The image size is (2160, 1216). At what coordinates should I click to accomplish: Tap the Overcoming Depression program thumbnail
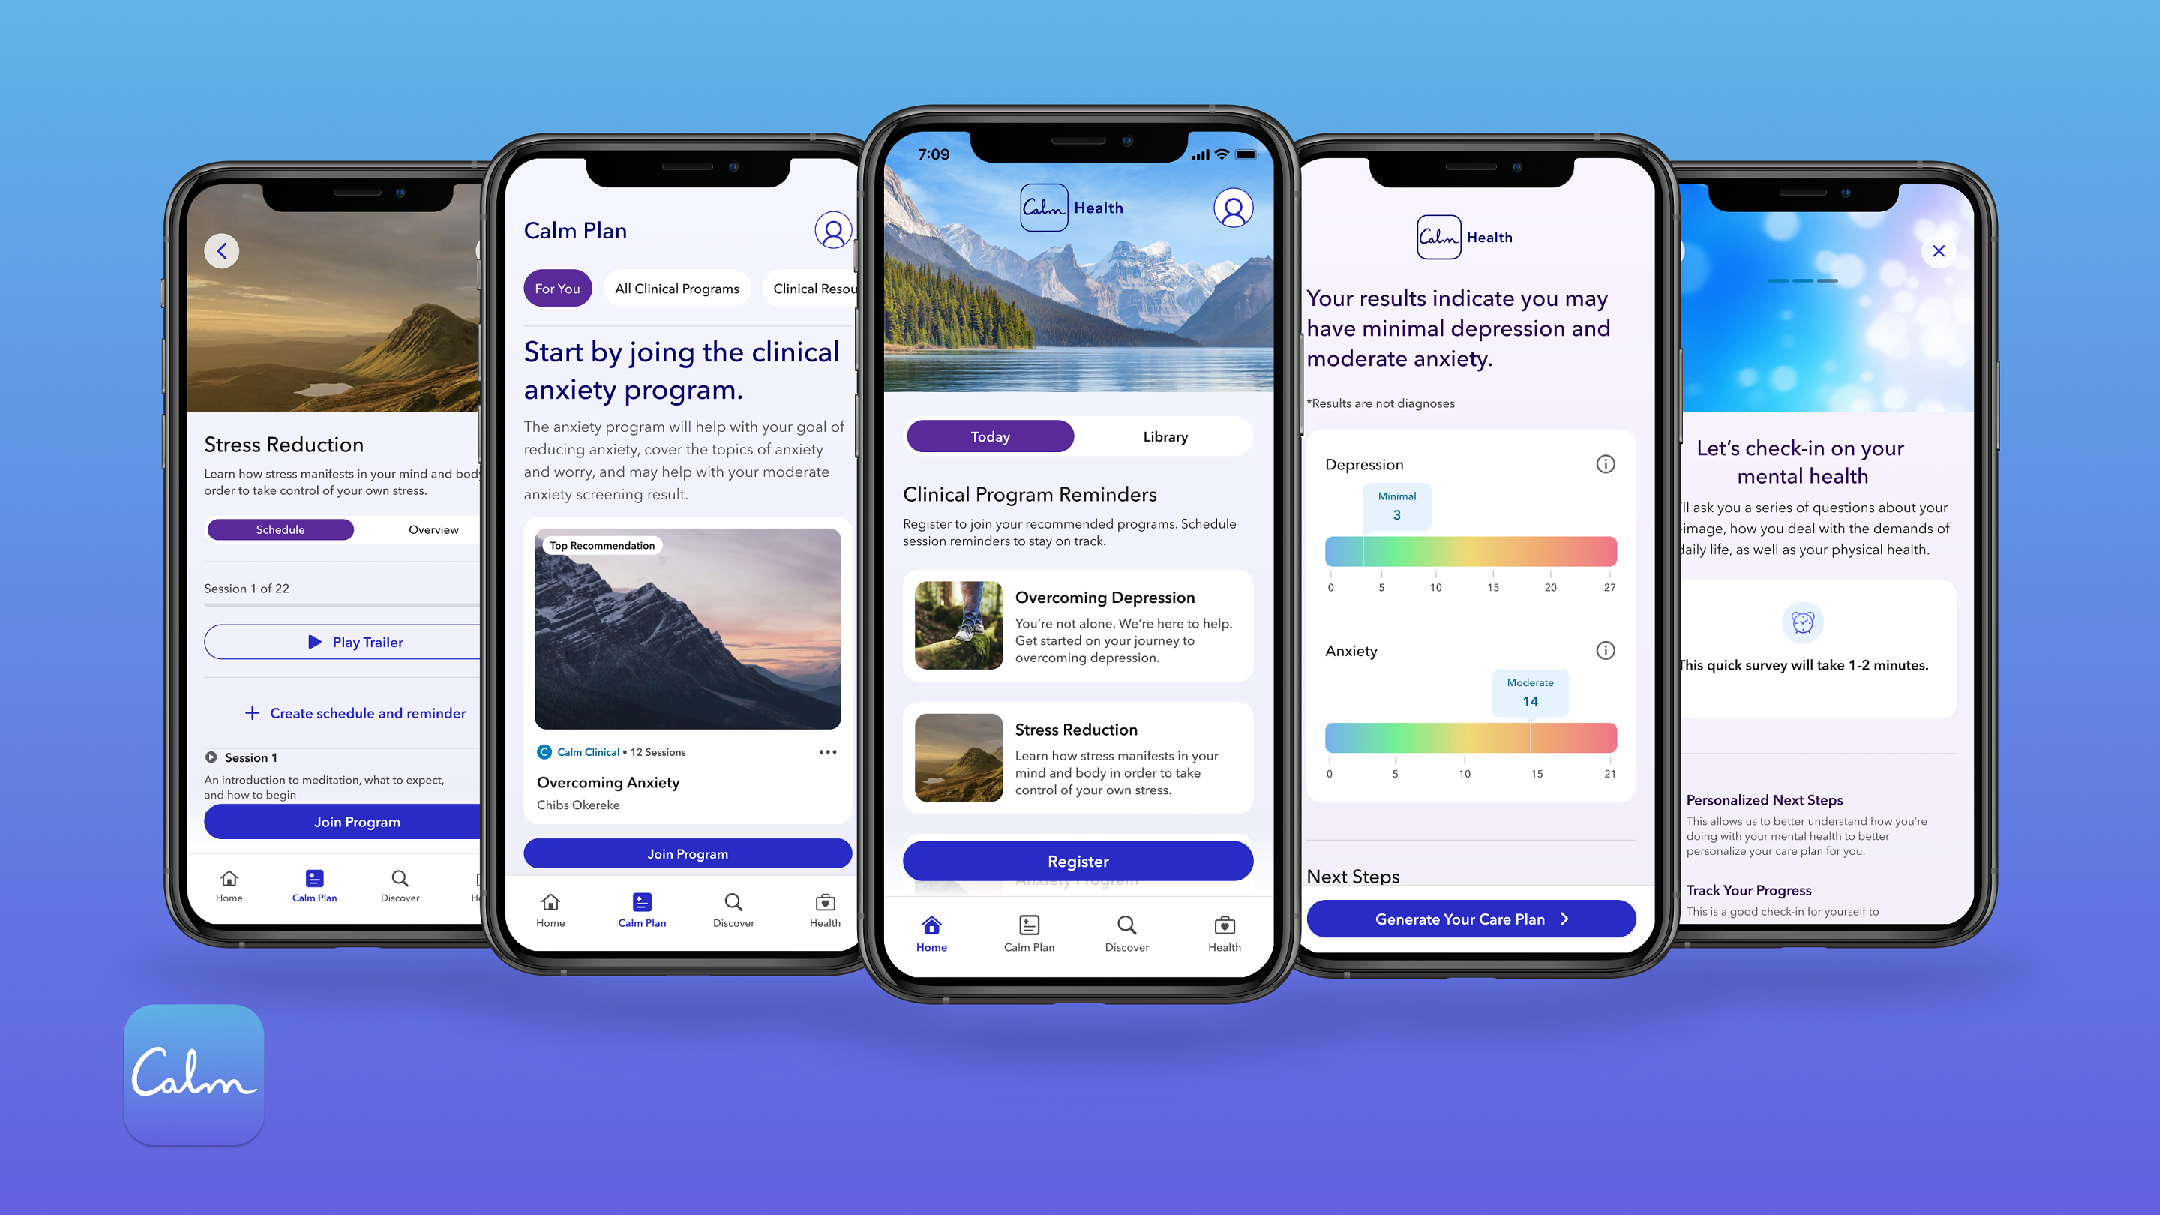955,624
